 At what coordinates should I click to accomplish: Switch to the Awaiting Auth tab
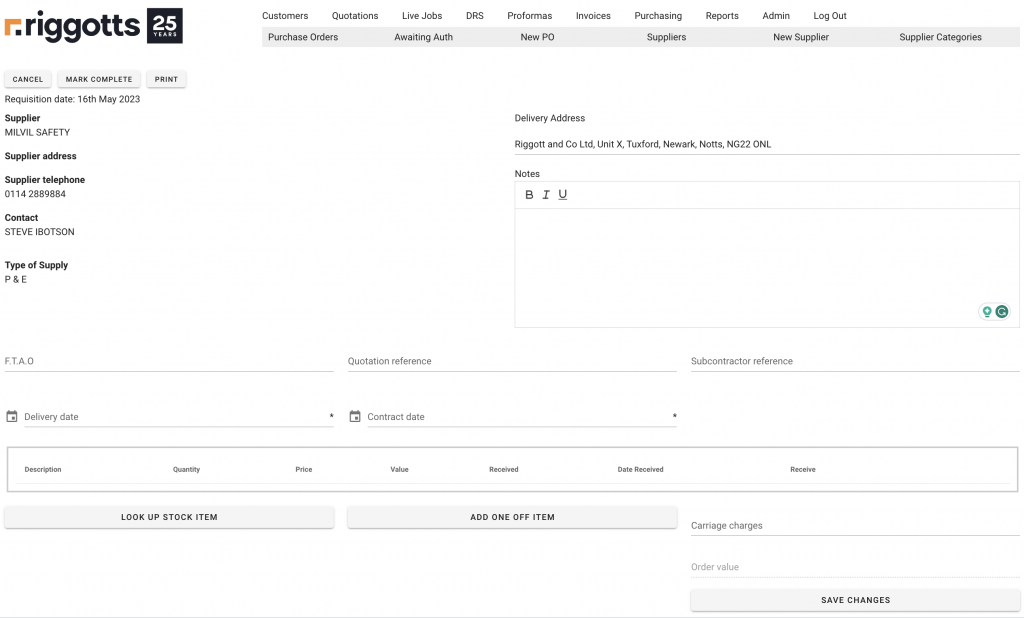click(423, 37)
